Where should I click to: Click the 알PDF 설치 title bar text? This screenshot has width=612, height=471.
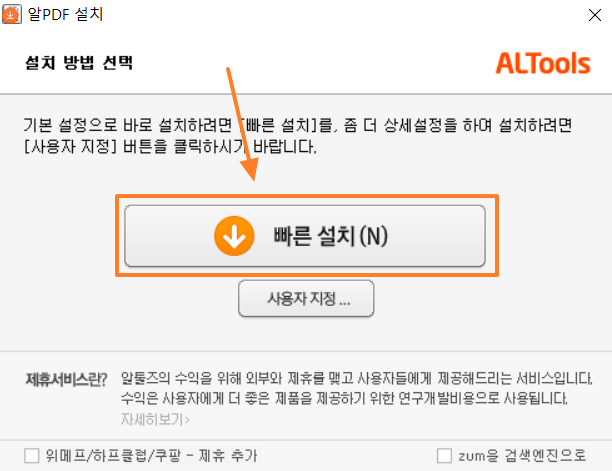click(66, 14)
